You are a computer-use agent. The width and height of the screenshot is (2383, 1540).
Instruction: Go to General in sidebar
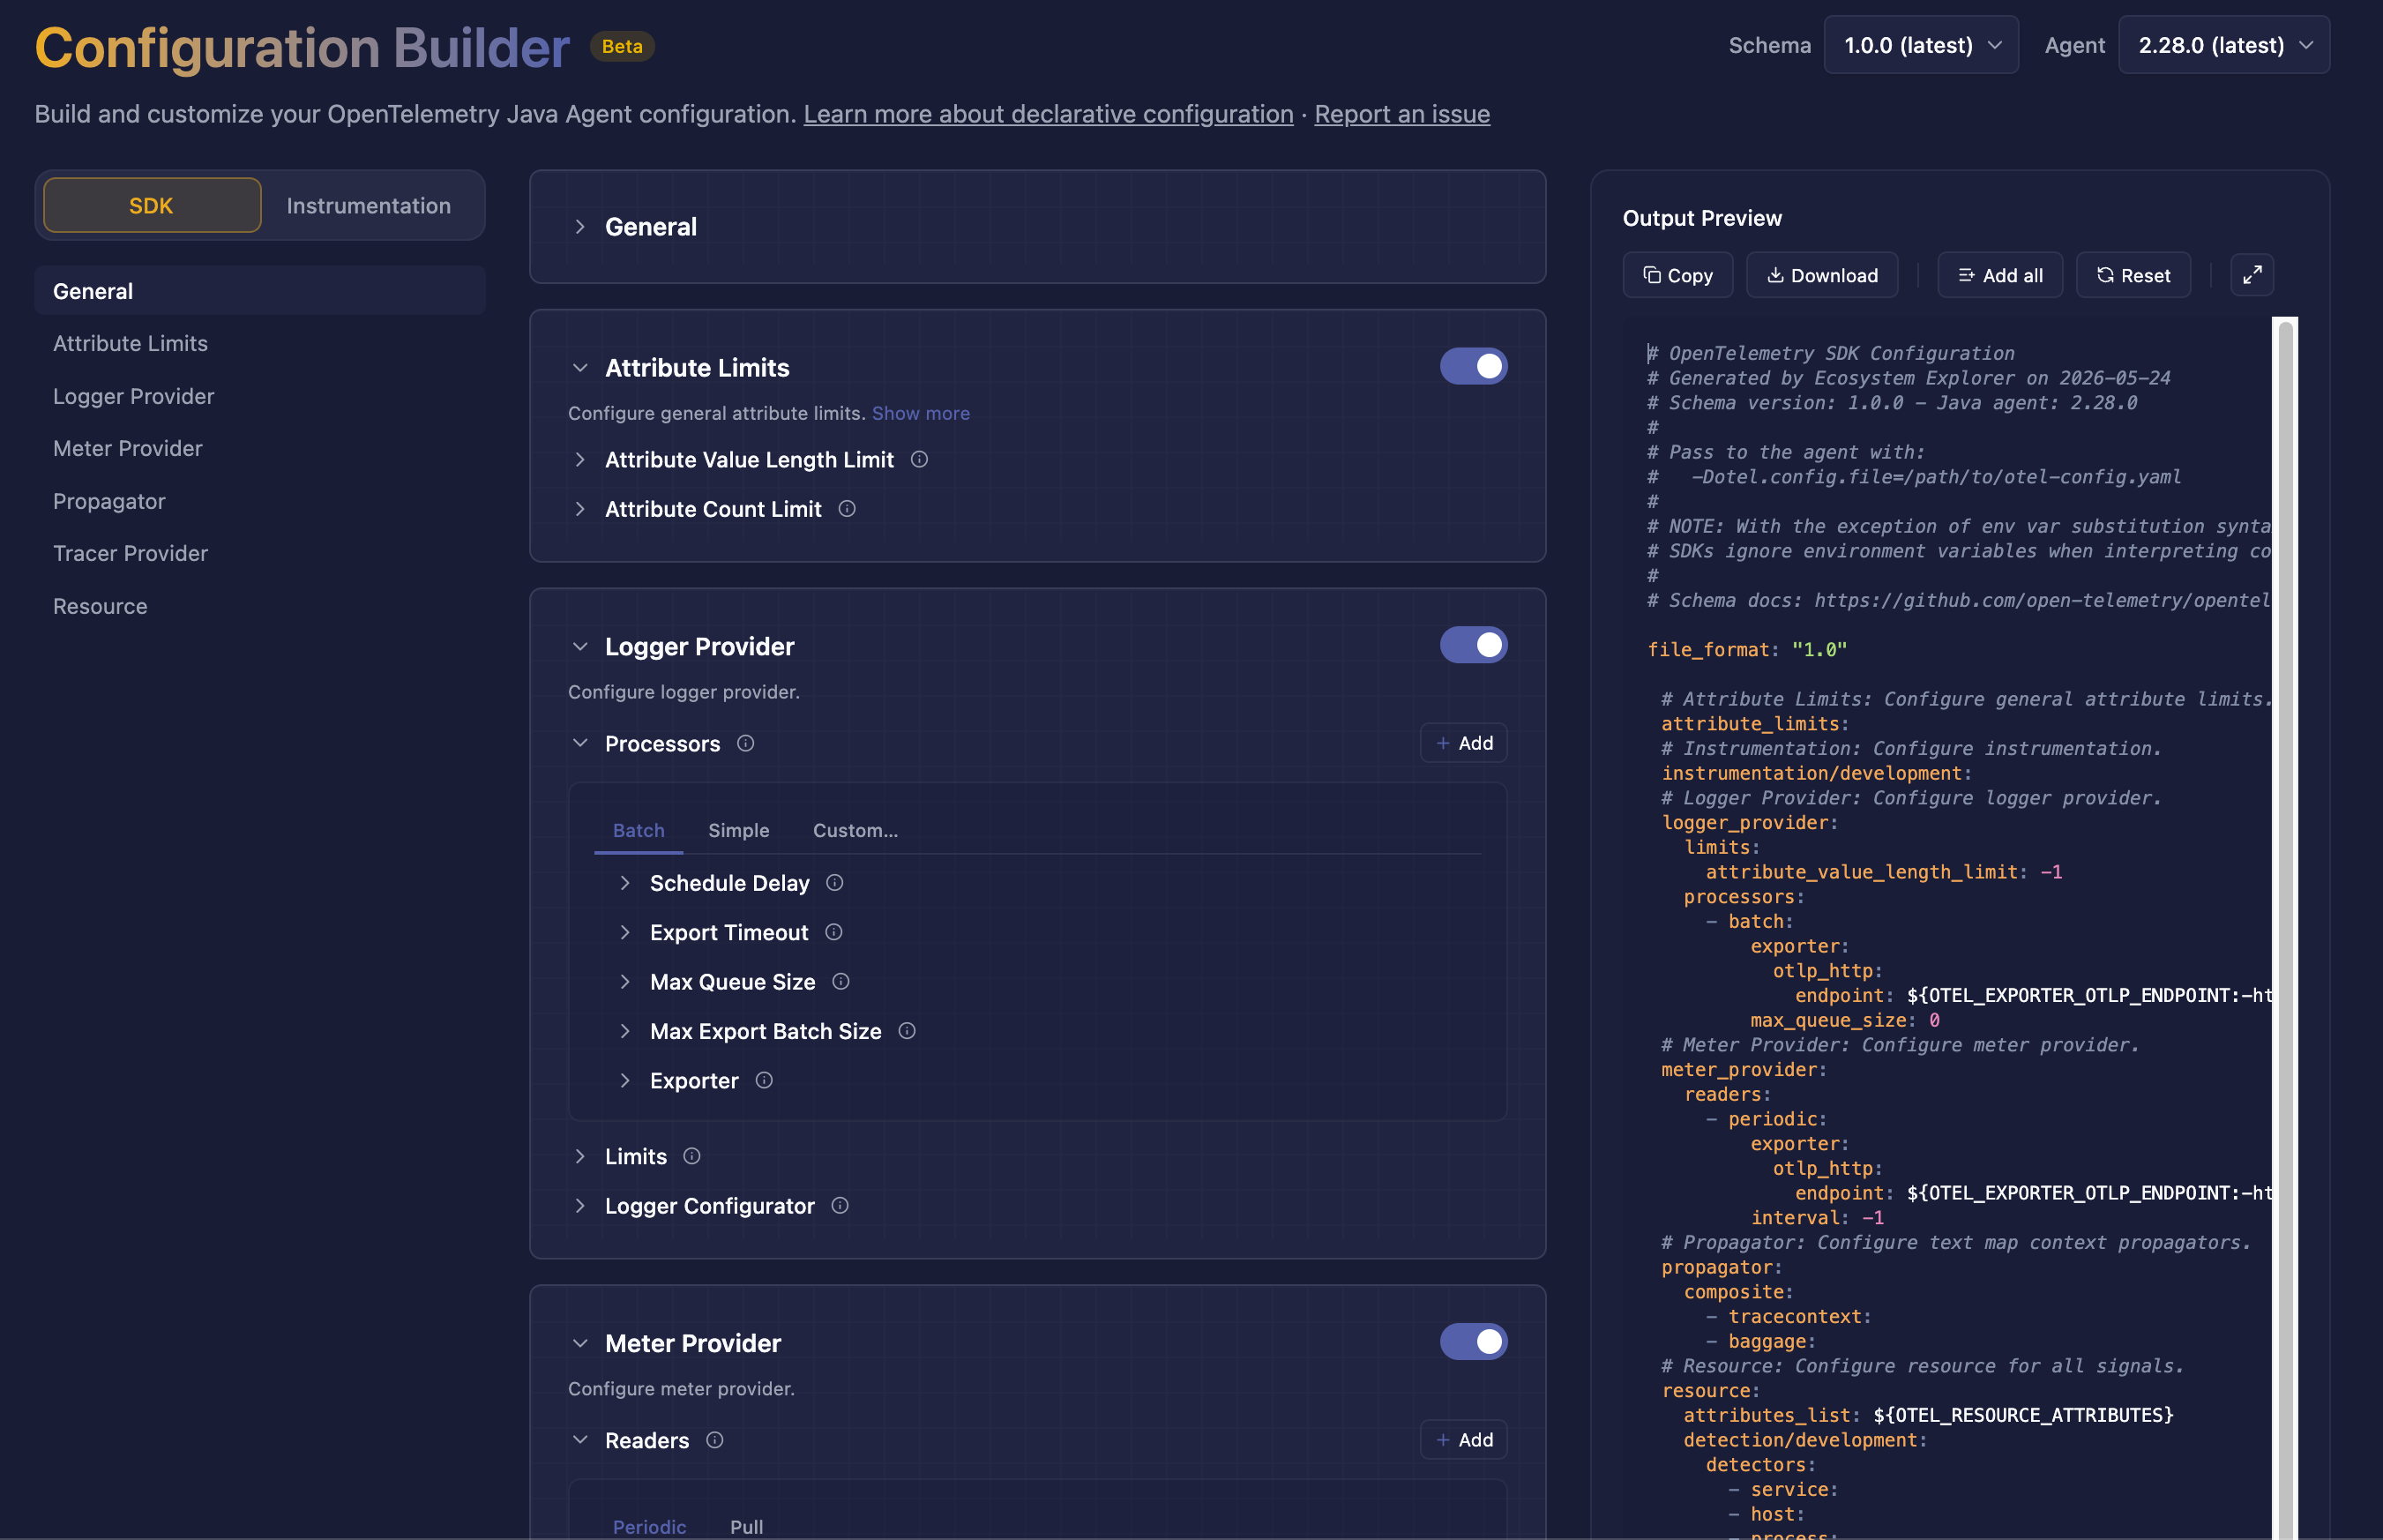[260, 291]
